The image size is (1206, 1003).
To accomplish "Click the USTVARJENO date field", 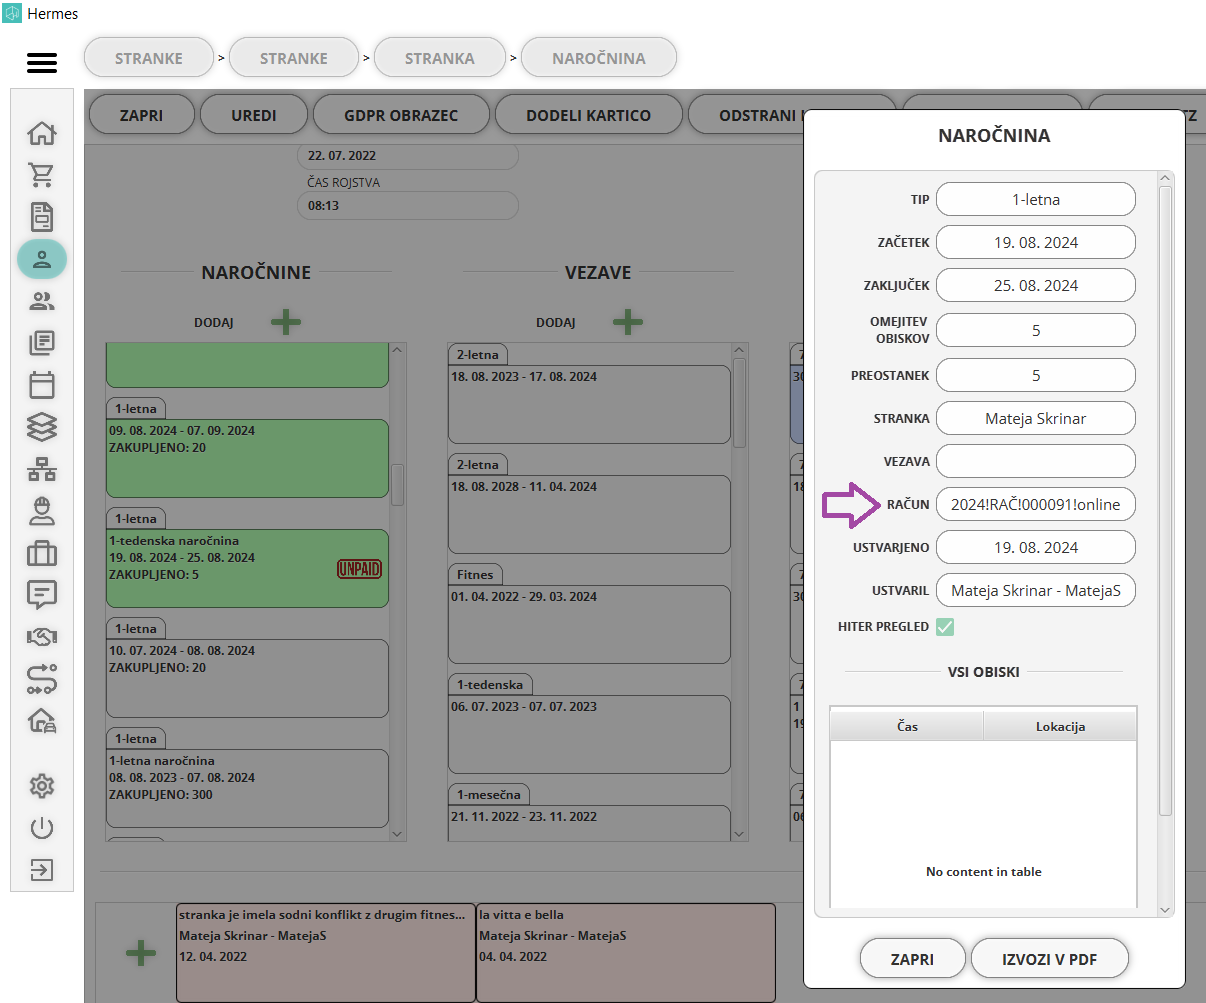I will click(1036, 547).
